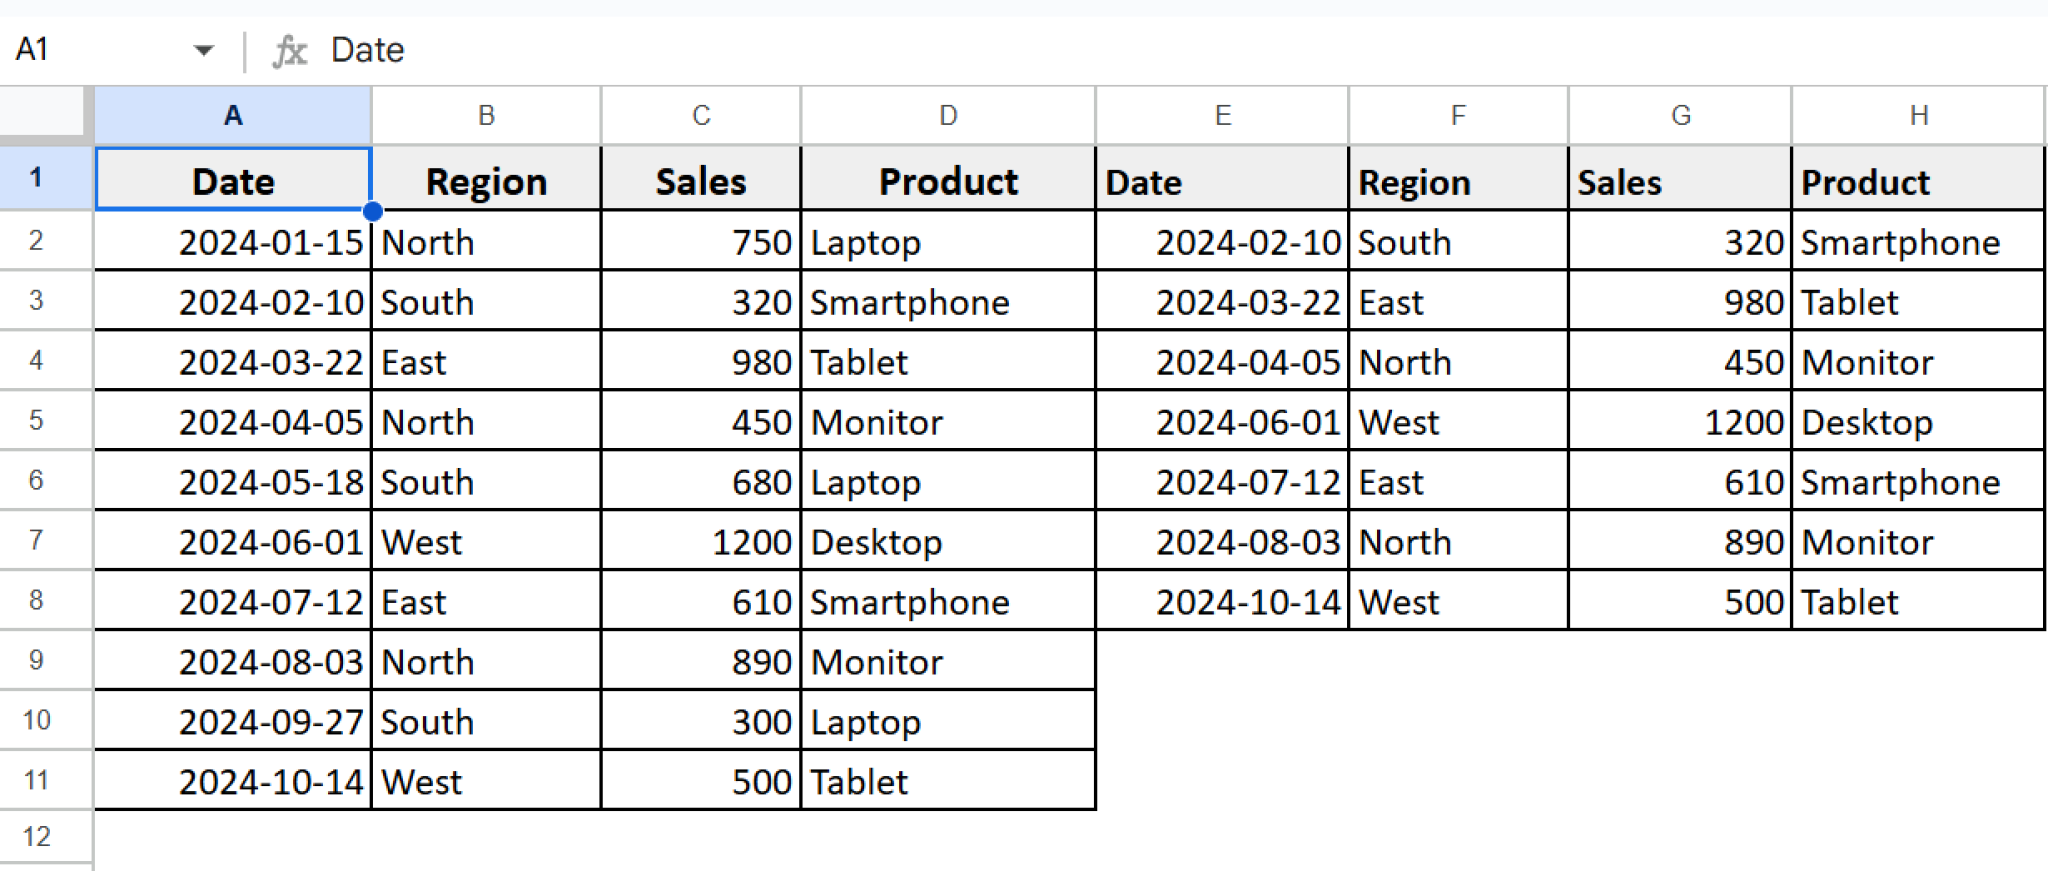Open the Name Box dropdown arrow

205,49
